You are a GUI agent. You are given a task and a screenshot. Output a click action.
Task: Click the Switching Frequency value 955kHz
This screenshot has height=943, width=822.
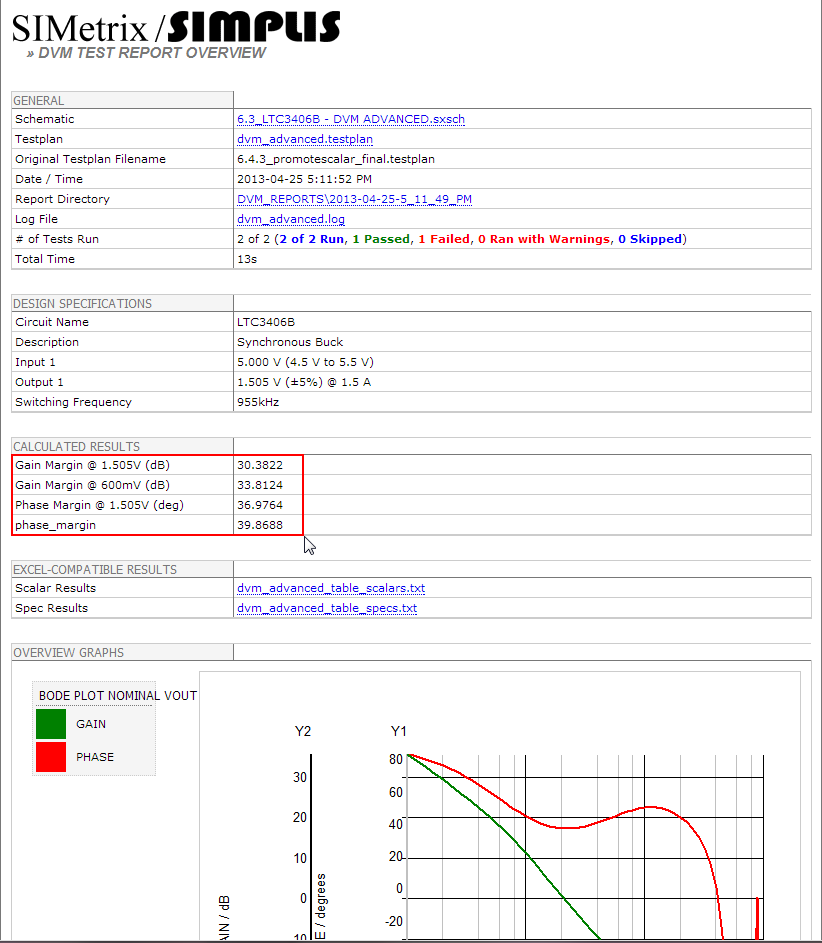(258, 402)
